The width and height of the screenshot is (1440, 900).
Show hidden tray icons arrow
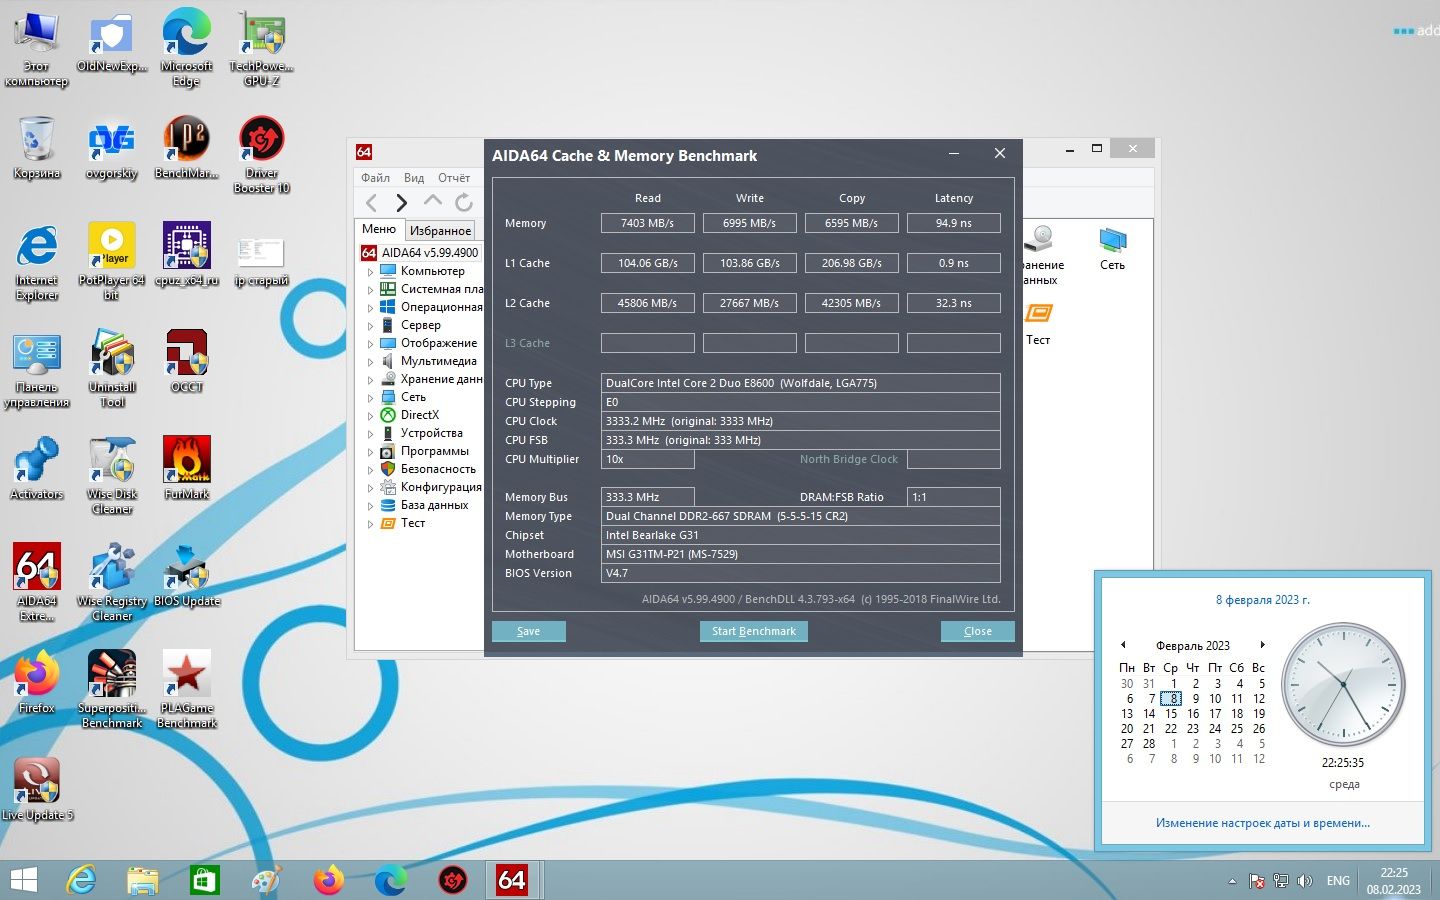click(1232, 881)
